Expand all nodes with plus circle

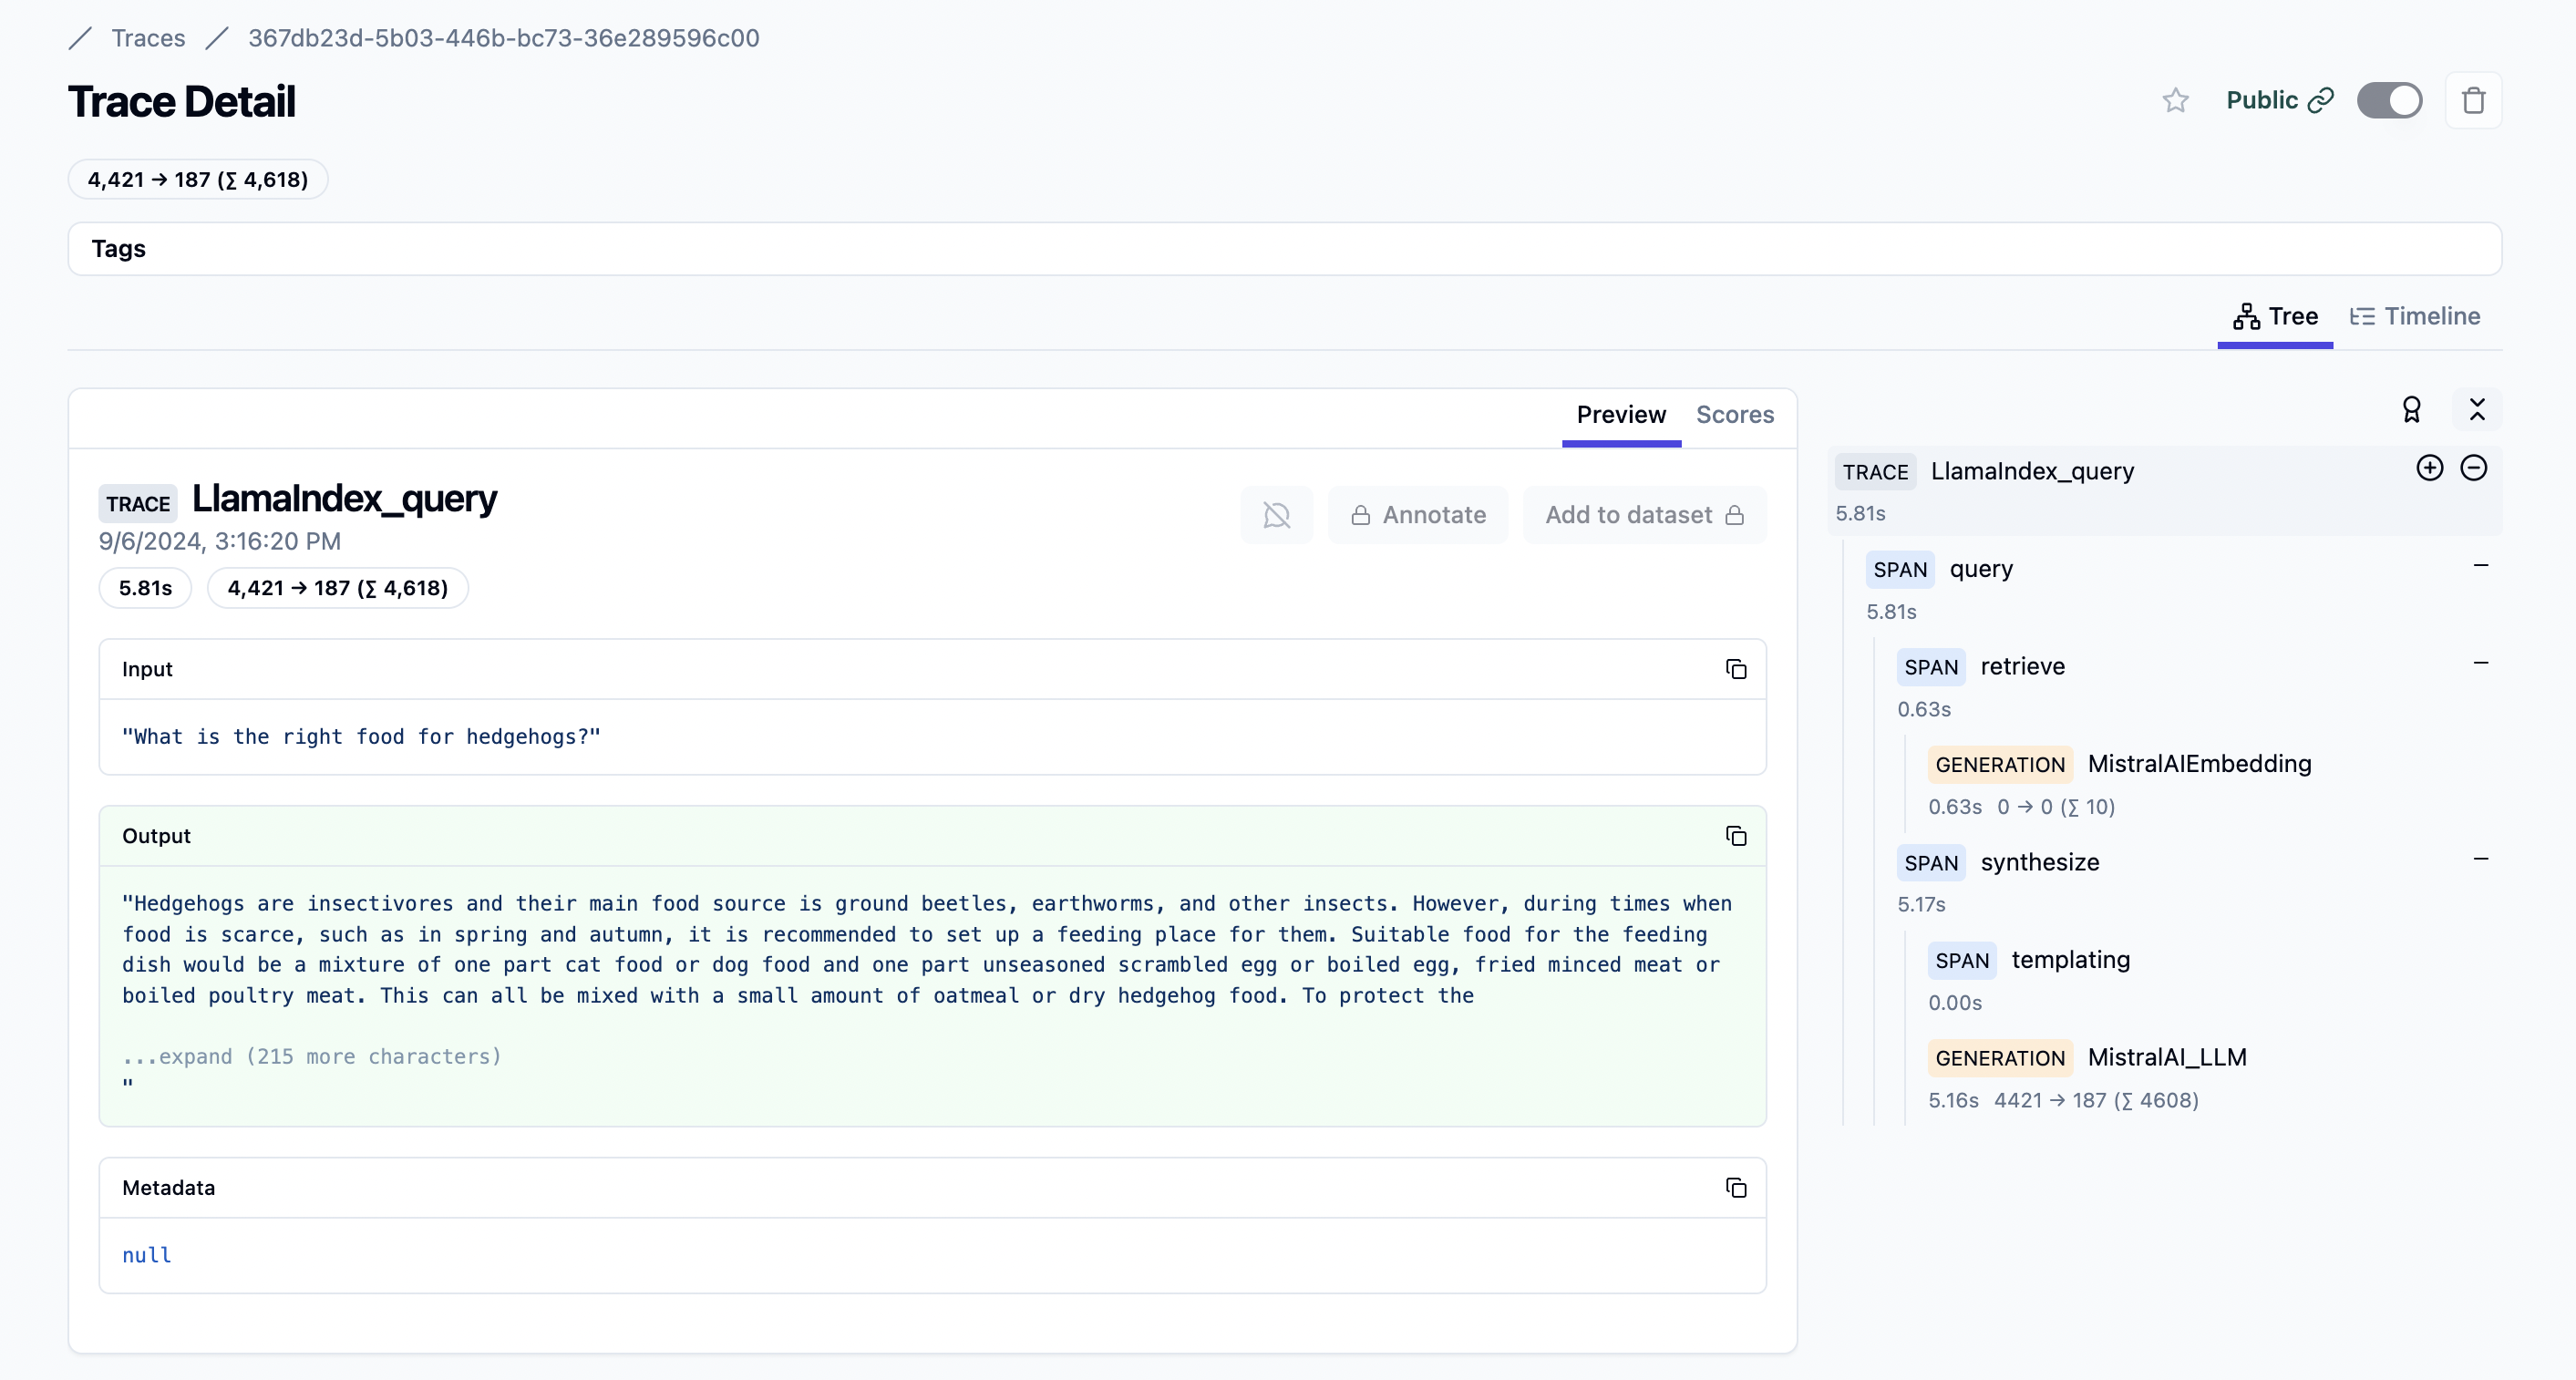(2429, 468)
